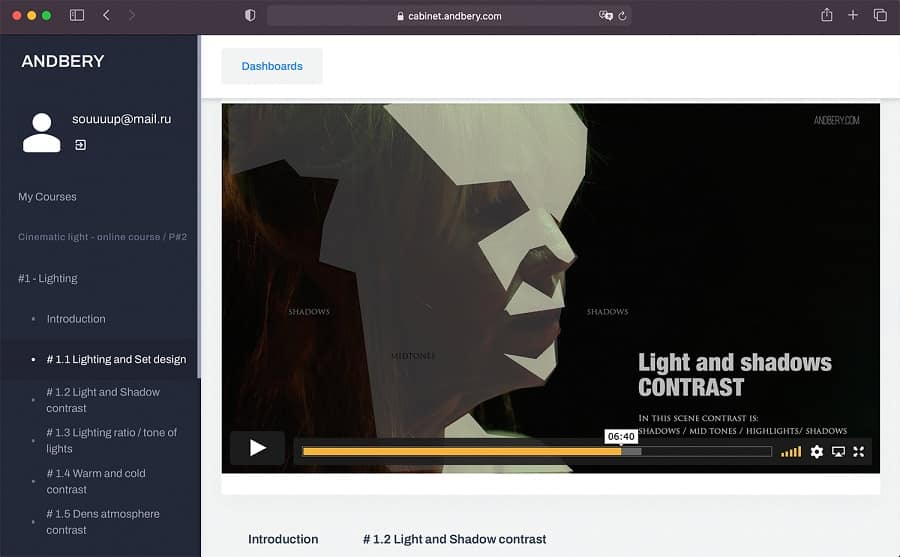Open # 1.3 Lighting ratio lesson
Image resolution: width=900 pixels, height=557 pixels.
[x=112, y=440]
